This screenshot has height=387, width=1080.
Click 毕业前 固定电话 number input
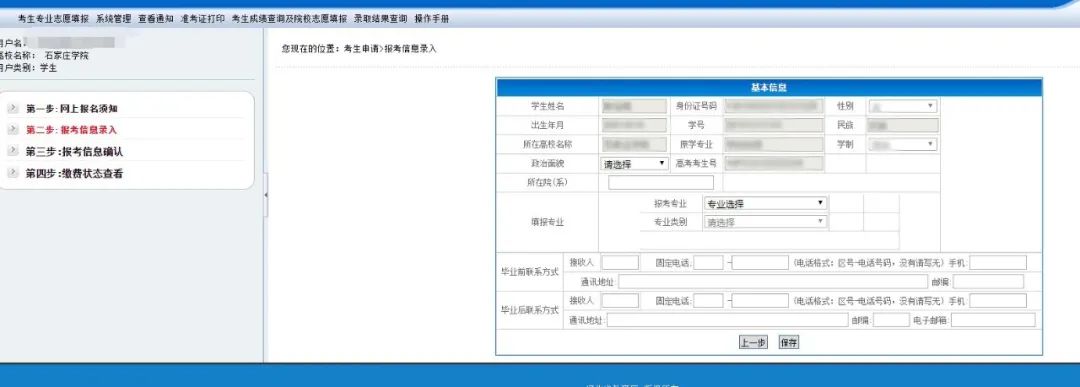pos(760,262)
